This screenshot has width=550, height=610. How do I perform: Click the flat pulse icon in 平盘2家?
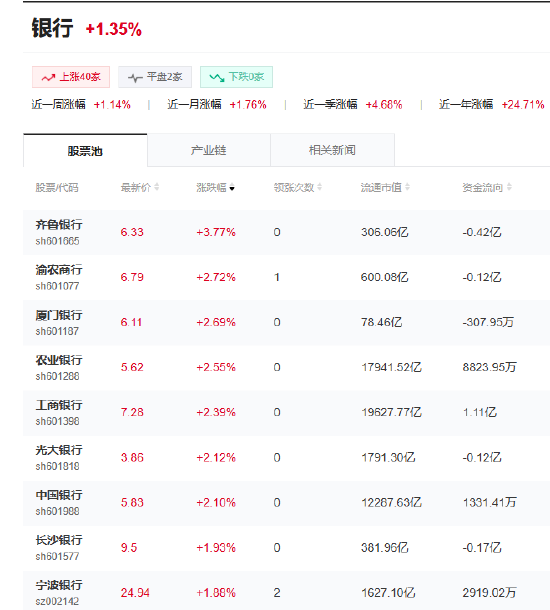tap(135, 78)
